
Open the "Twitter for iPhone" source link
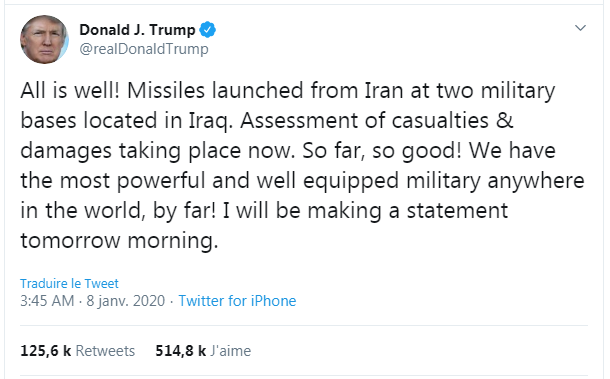(237, 301)
